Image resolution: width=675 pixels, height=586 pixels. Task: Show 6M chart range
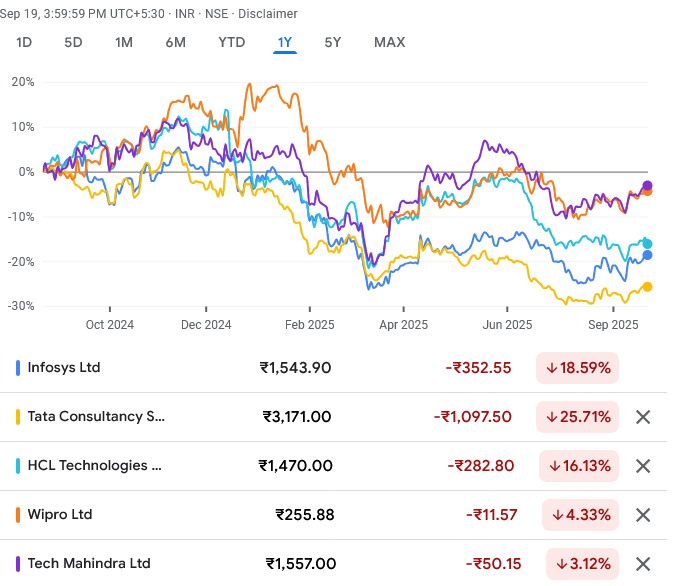coord(176,42)
